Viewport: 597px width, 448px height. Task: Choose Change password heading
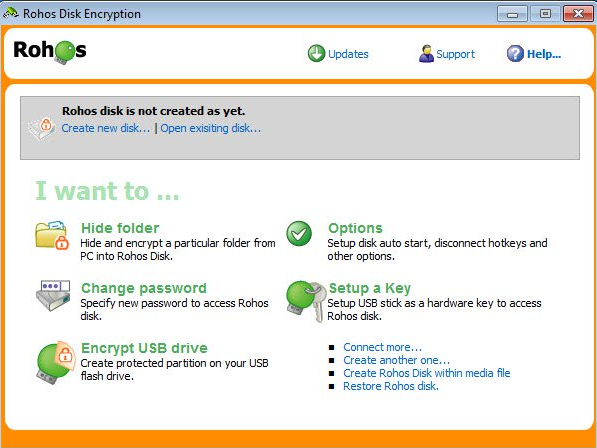click(x=144, y=288)
